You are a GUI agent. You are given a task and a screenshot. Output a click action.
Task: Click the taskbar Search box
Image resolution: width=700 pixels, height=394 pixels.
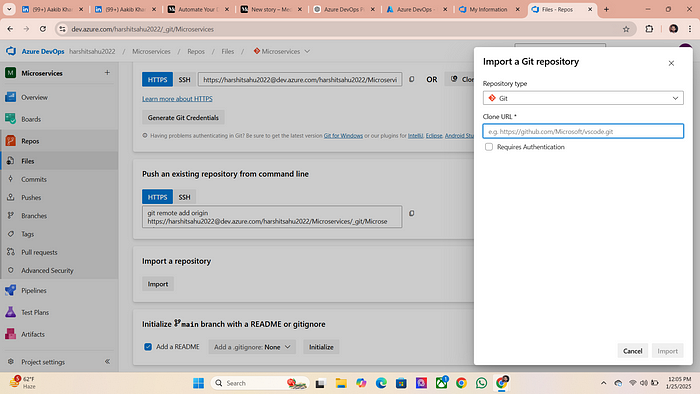tap(260, 383)
